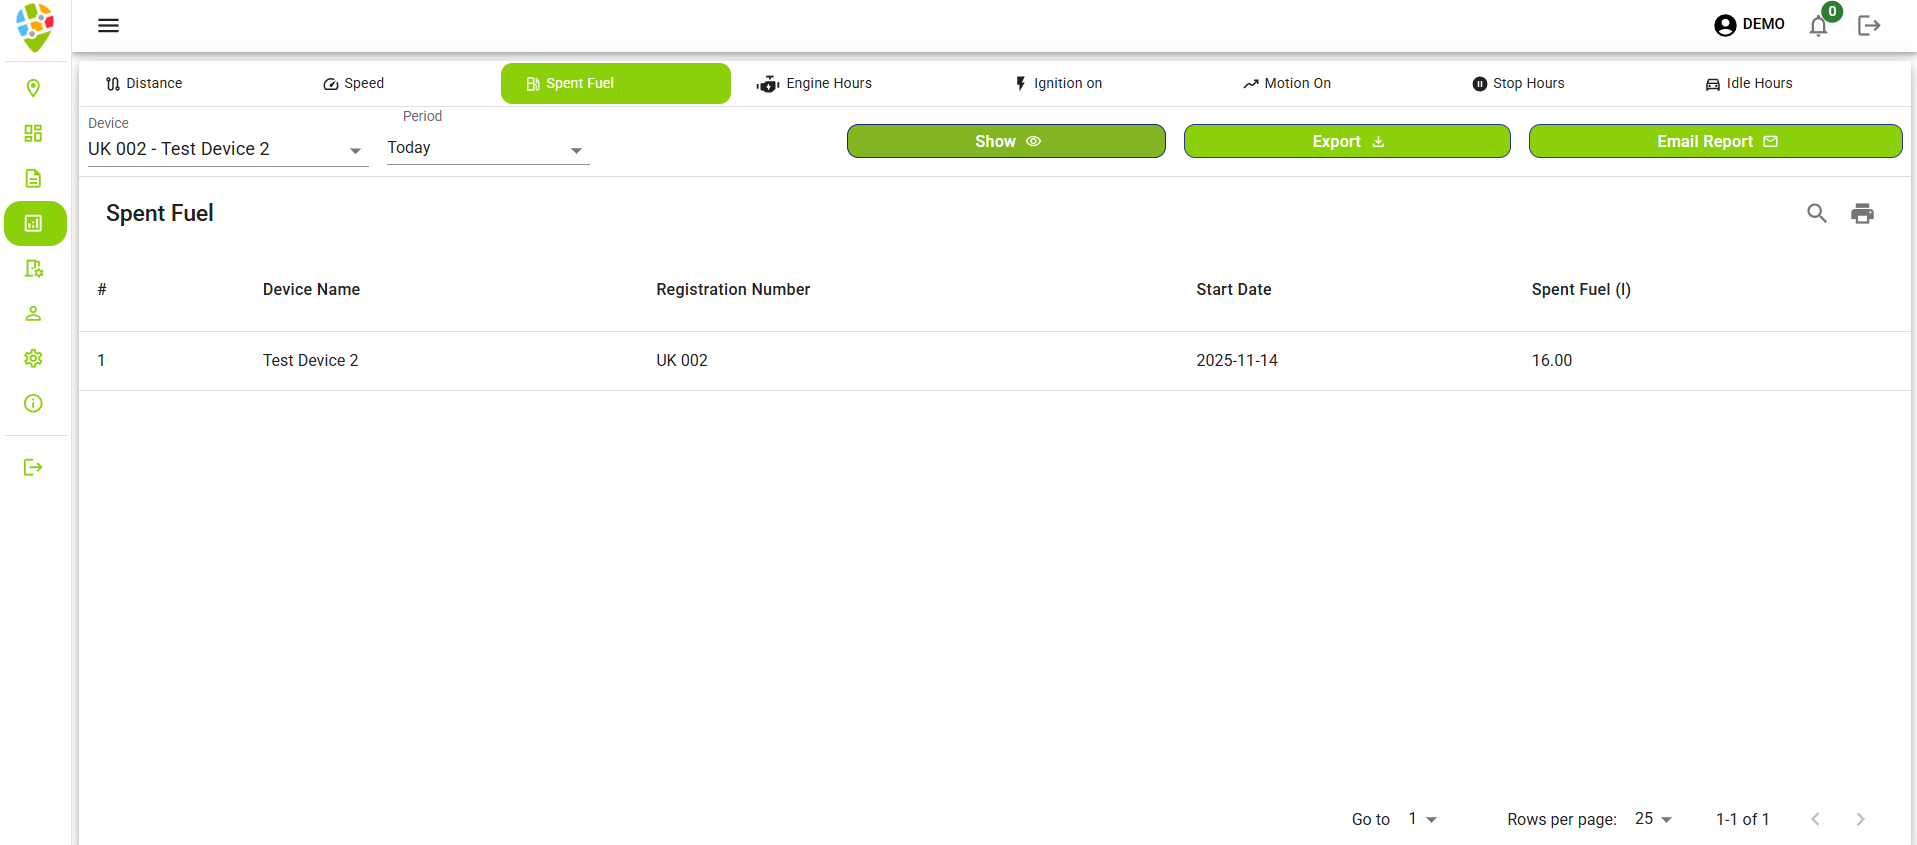The width and height of the screenshot is (1917, 845).
Task: Expand the Rows per page selector
Action: [1653, 819]
